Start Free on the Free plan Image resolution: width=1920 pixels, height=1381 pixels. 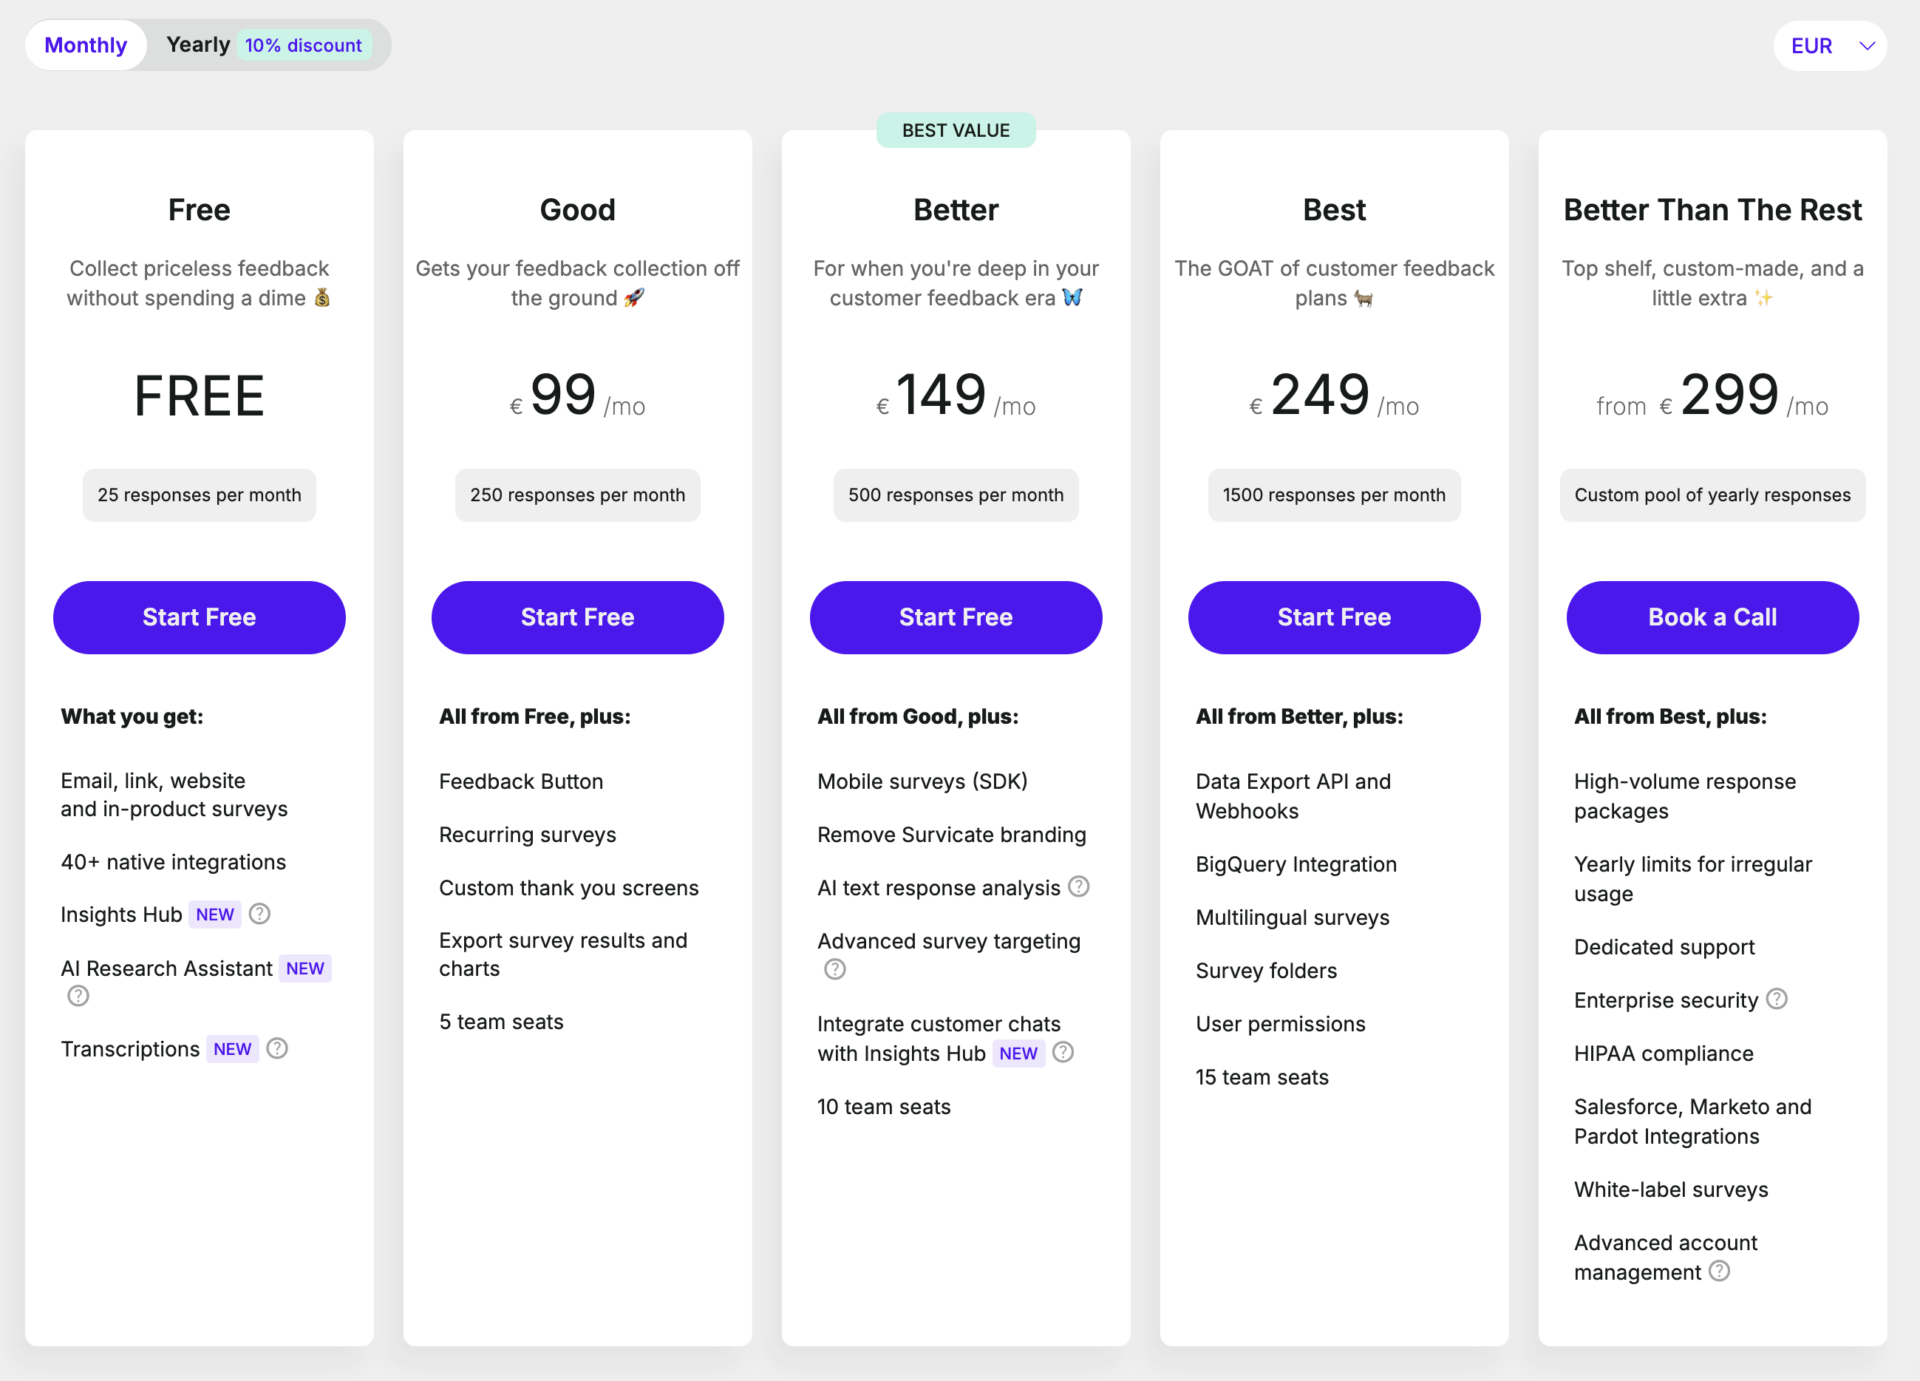[199, 617]
